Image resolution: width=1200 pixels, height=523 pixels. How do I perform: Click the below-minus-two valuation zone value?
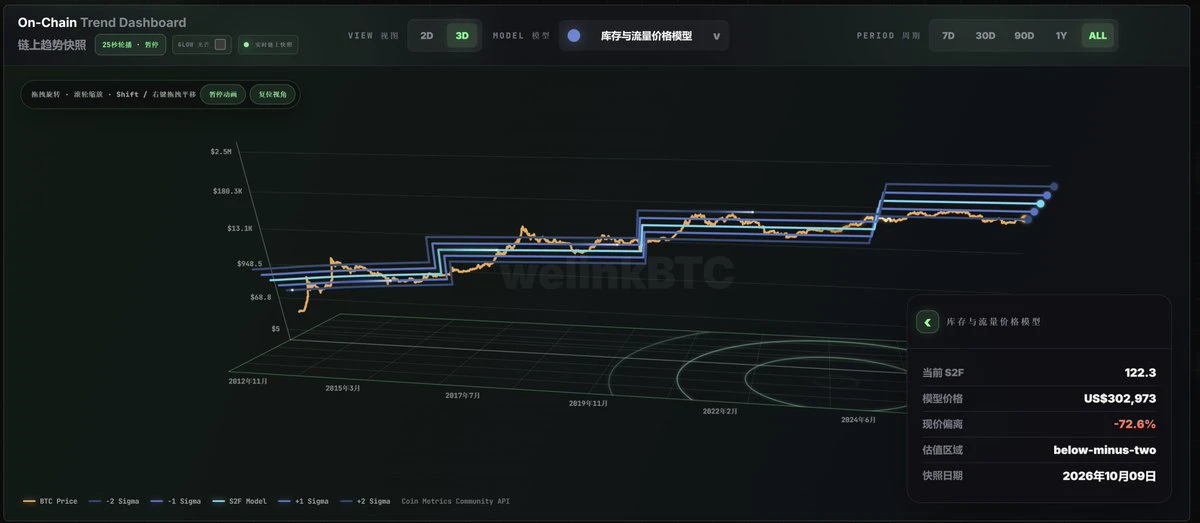(x=1105, y=450)
